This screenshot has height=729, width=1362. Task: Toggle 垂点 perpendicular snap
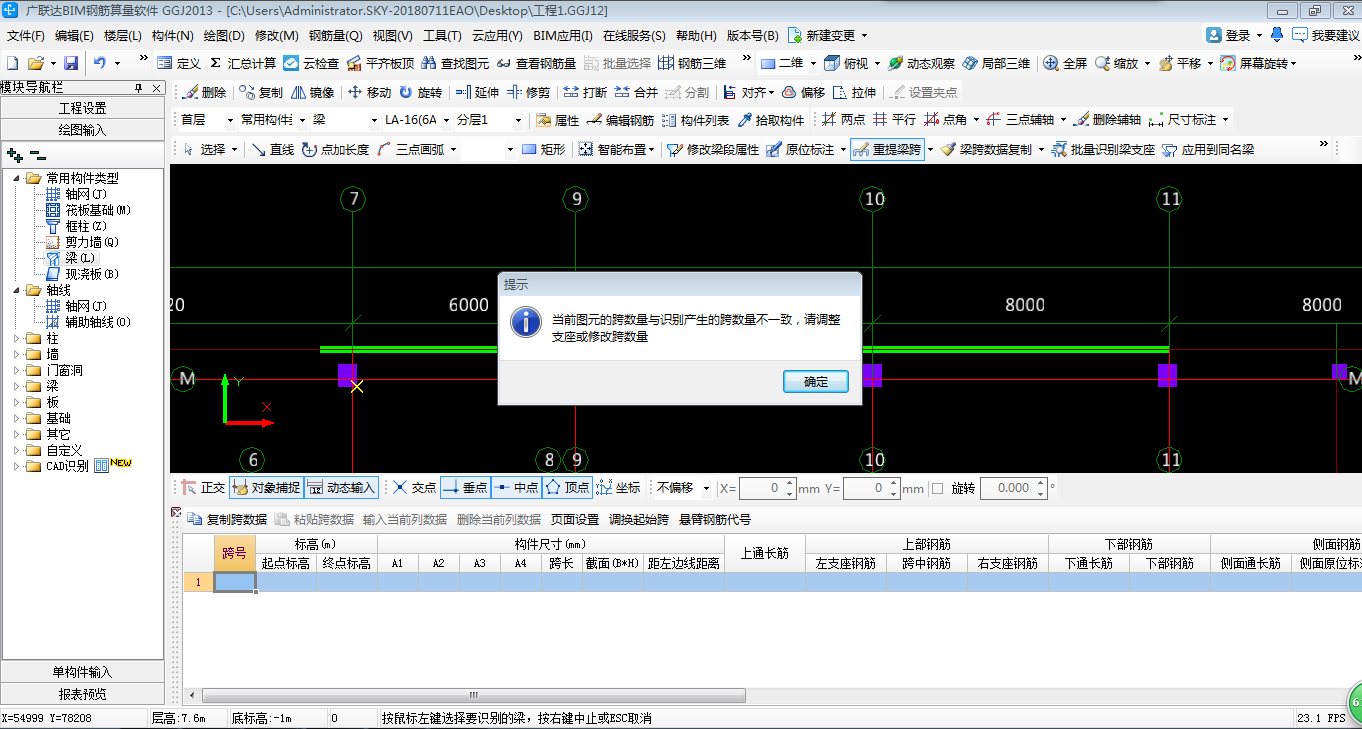465,488
